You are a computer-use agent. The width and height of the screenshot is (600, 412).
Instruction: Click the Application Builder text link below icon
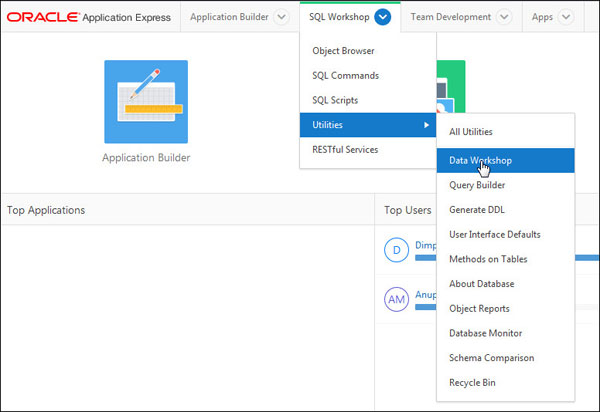tap(146, 158)
